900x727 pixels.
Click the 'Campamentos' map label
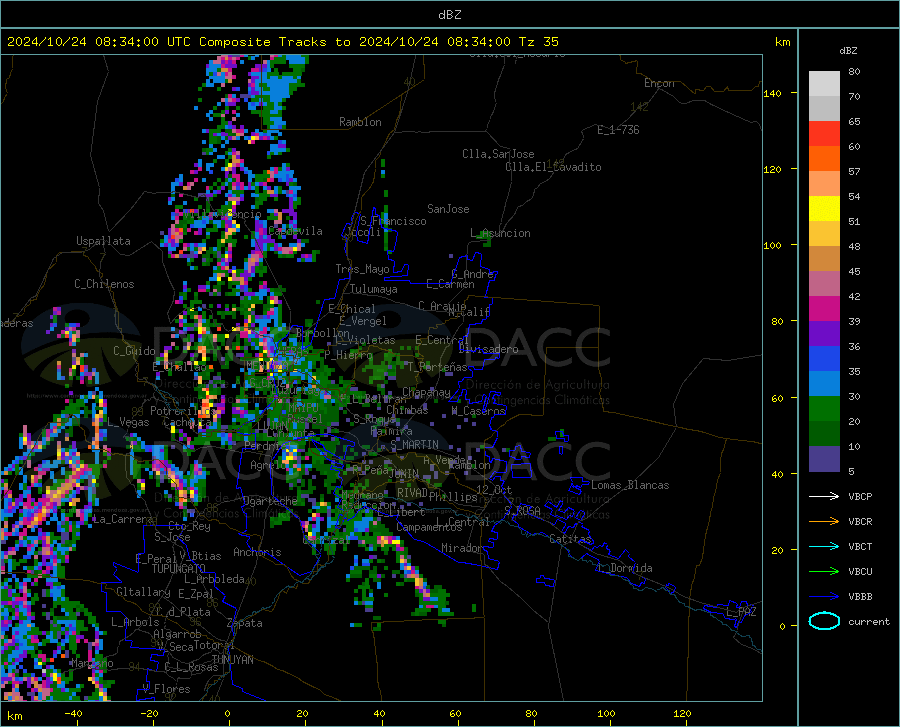tap(429, 527)
